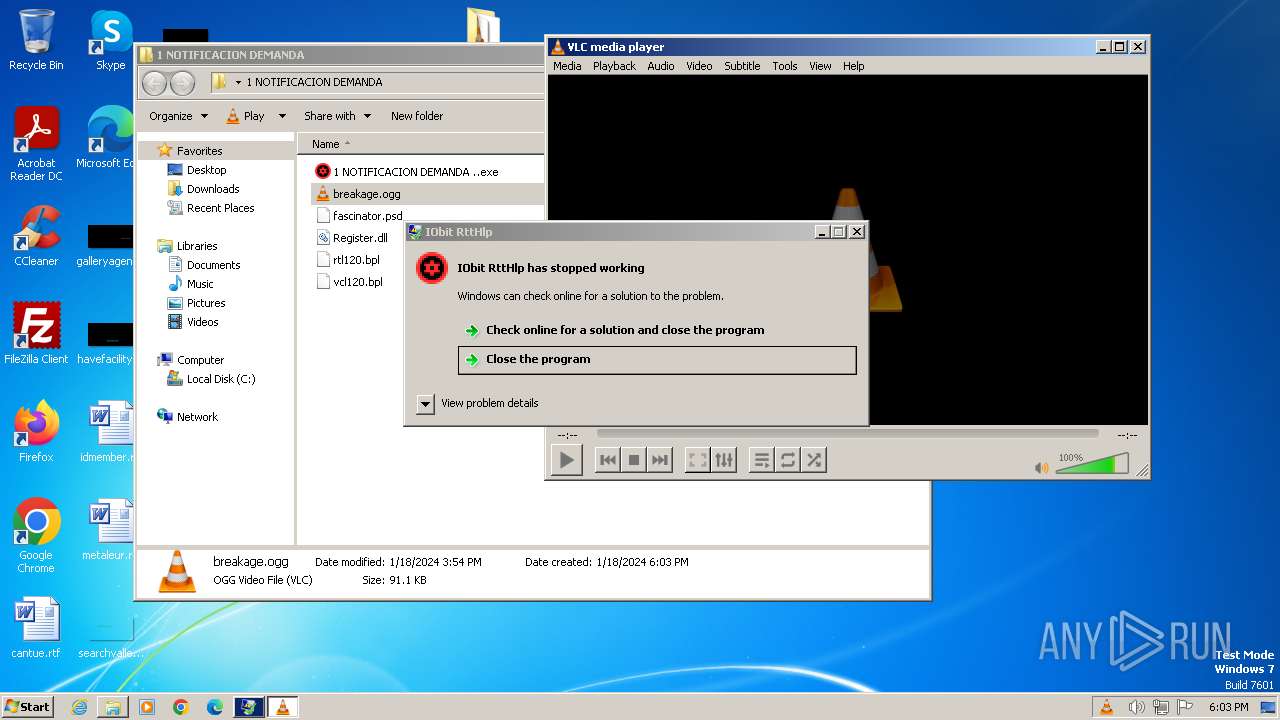This screenshot has width=1280, height=720.
Task: Sort files by Name column
Action: coord(326,144)
